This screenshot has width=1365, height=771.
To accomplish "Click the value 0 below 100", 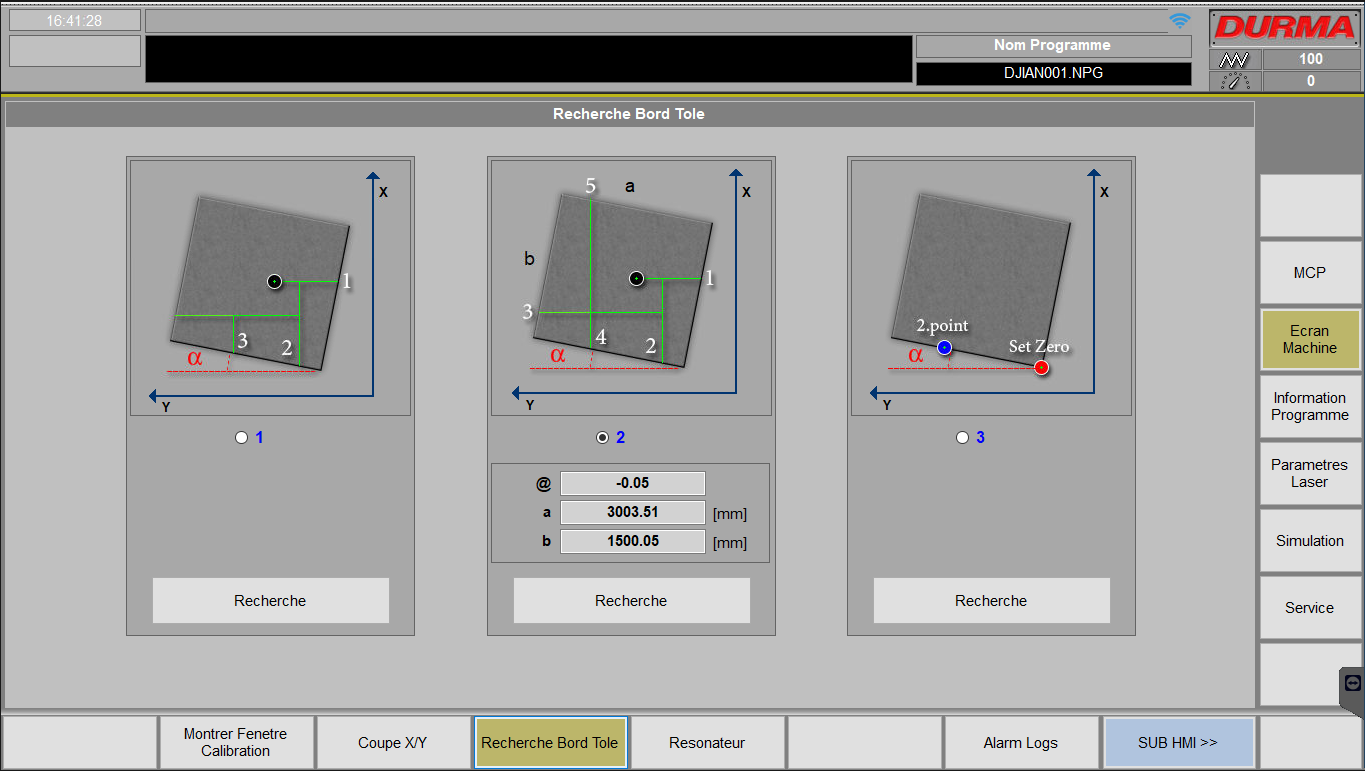I will click(1311, 81).
